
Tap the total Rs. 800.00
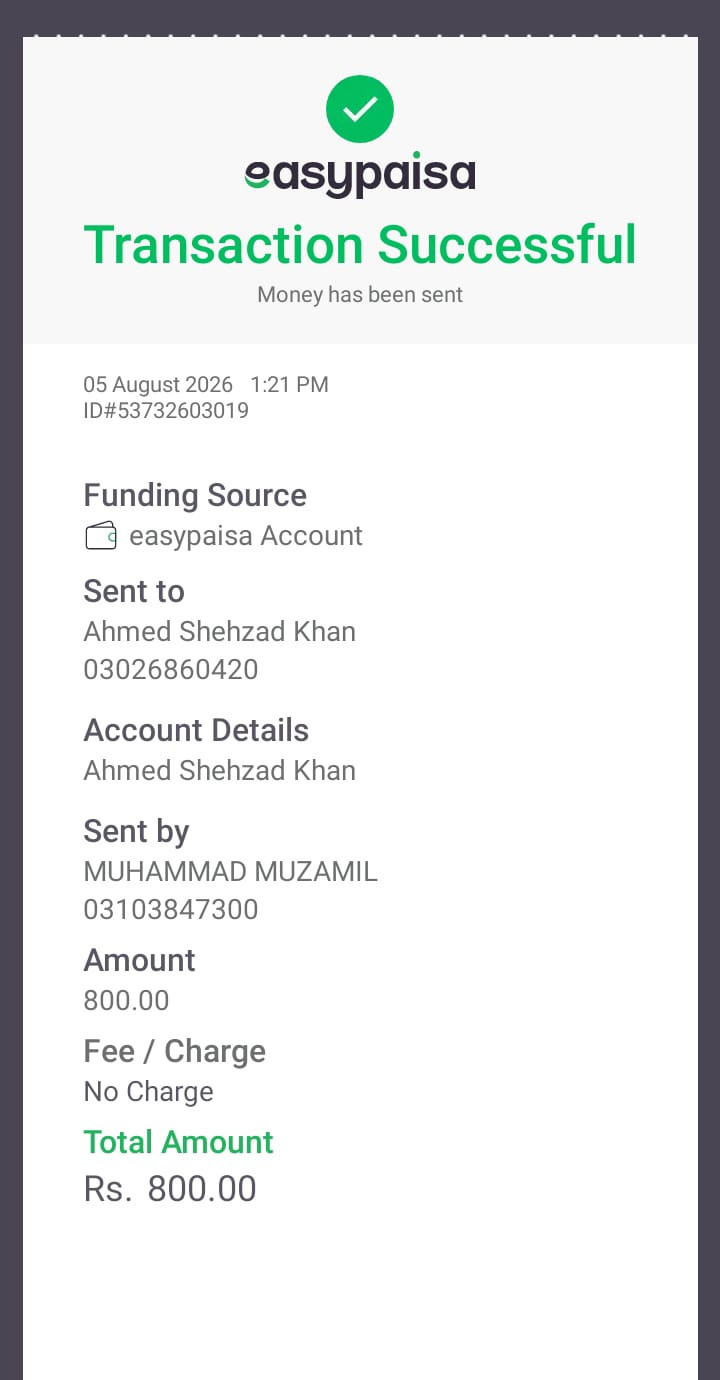point(170,1189)
